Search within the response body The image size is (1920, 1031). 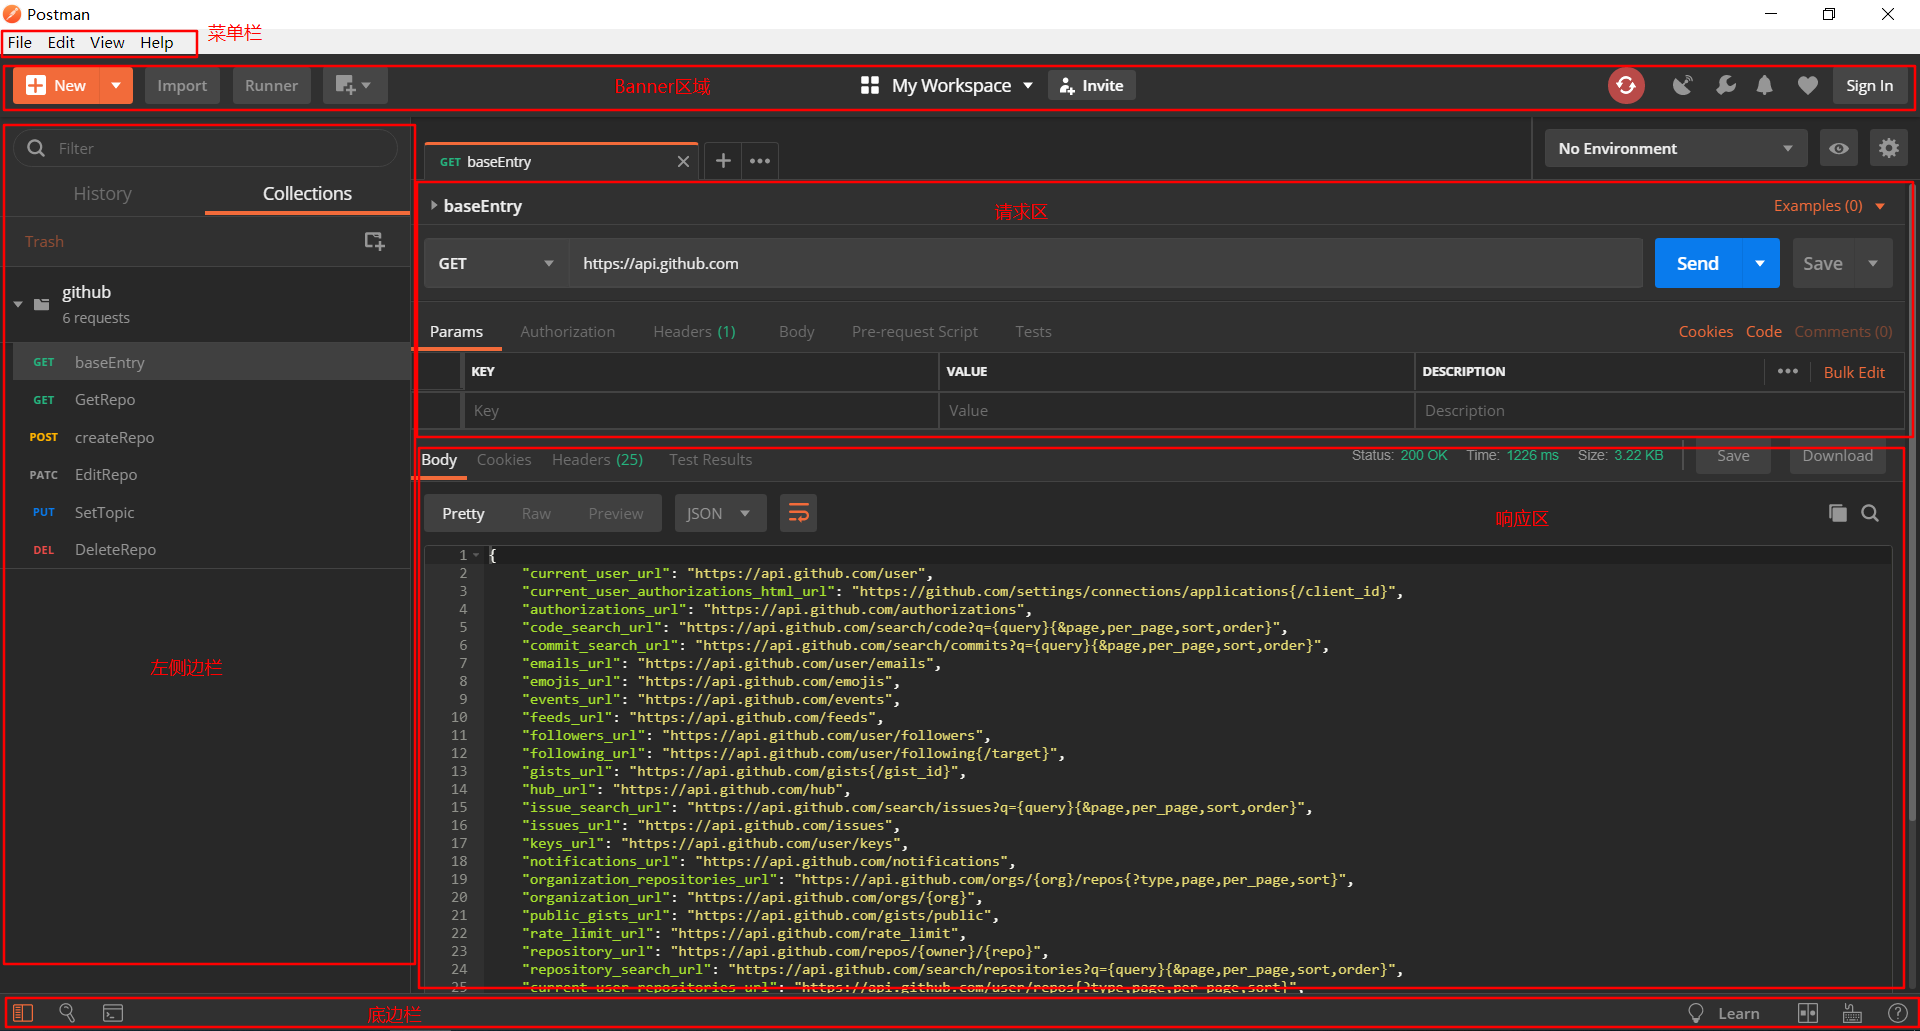pyautogui.click(x=1870, y=513)
